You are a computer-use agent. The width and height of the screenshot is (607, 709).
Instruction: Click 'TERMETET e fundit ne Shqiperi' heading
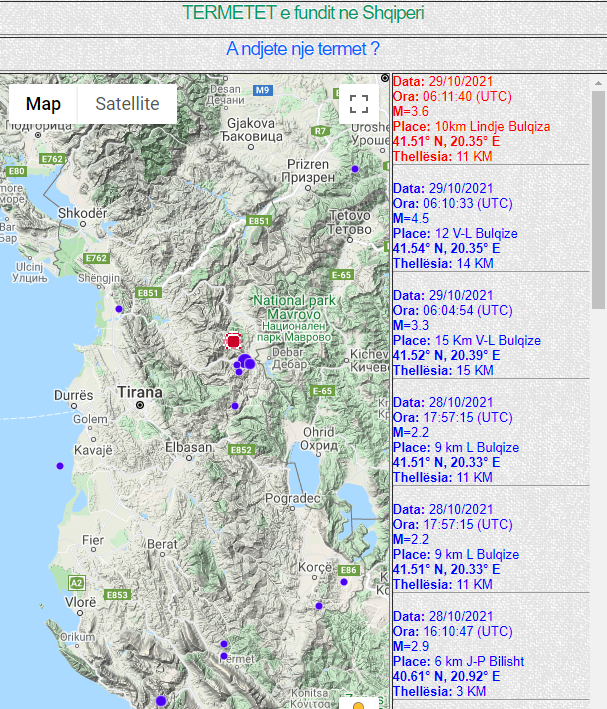pyautogui.click(x=303, y=13)
